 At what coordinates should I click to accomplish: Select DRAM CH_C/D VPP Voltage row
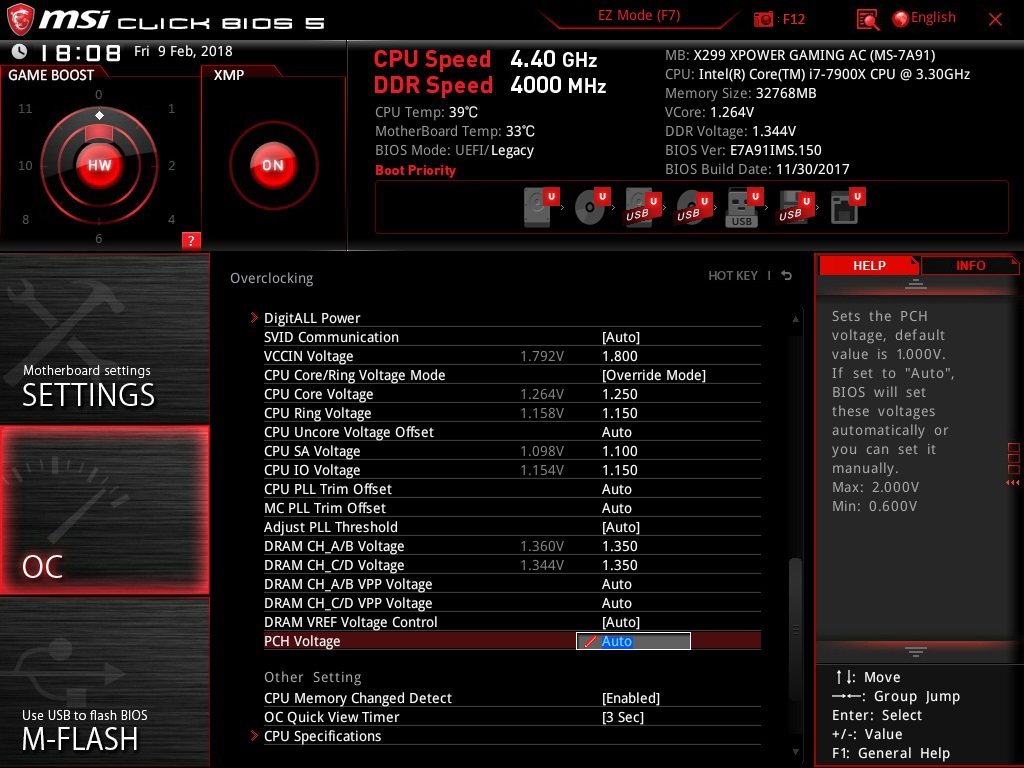(x=512, y=603)
